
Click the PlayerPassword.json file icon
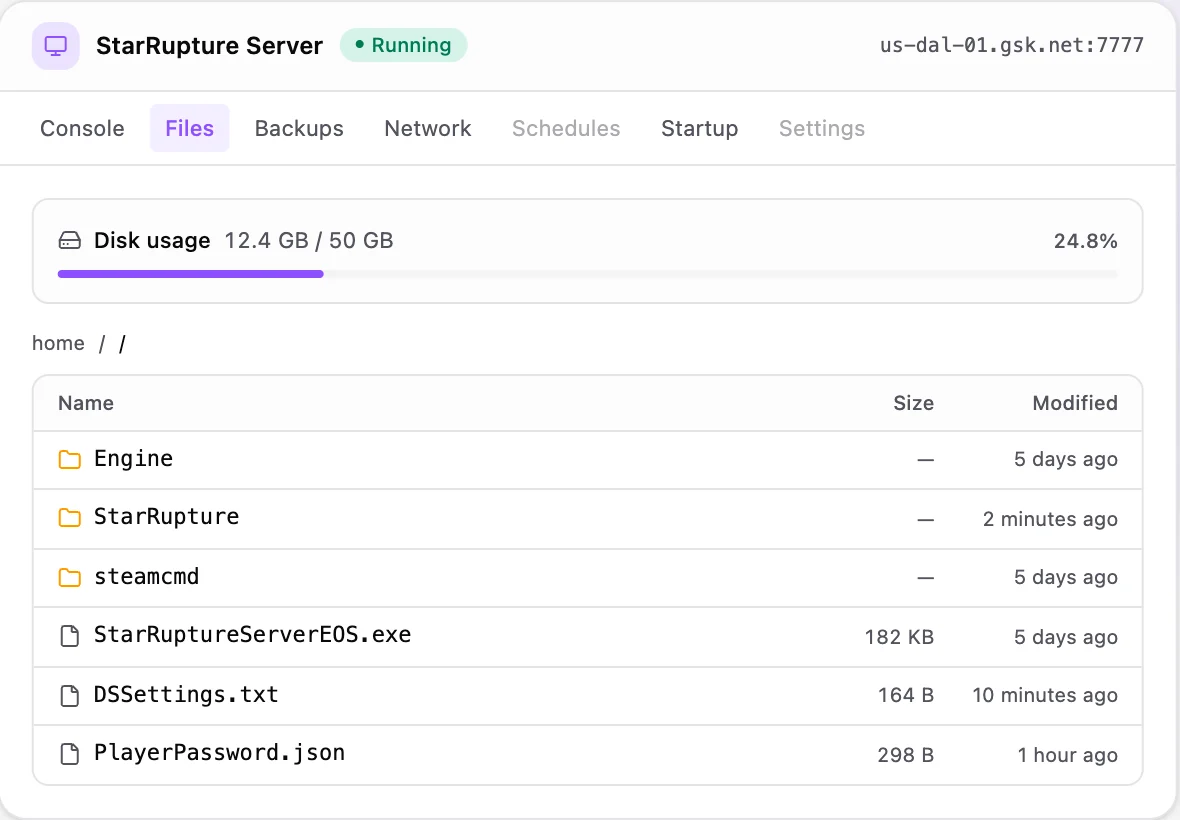click(x=69, y=754)
